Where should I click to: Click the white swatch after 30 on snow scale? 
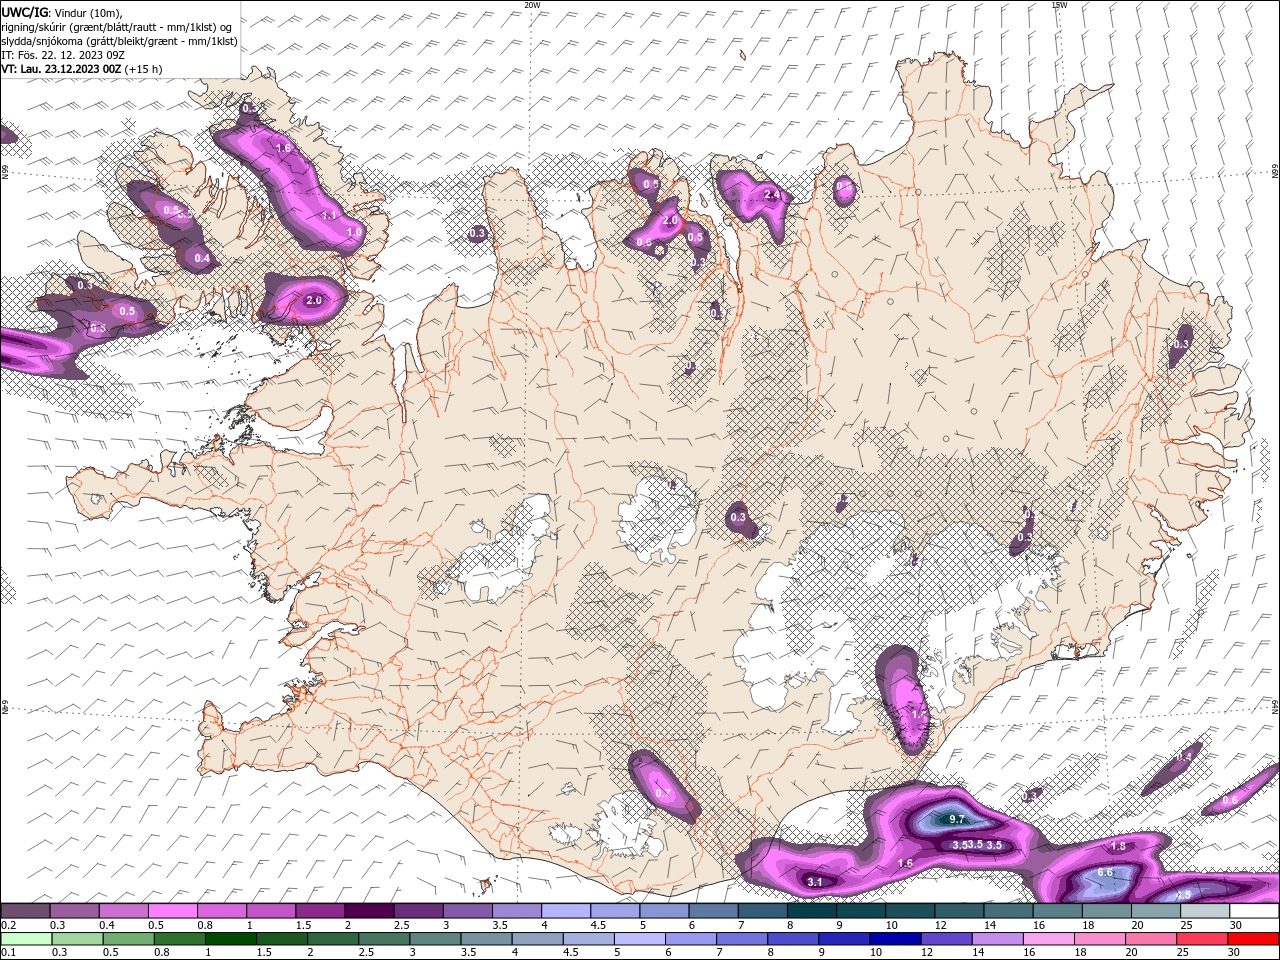tap(1255, 911)
